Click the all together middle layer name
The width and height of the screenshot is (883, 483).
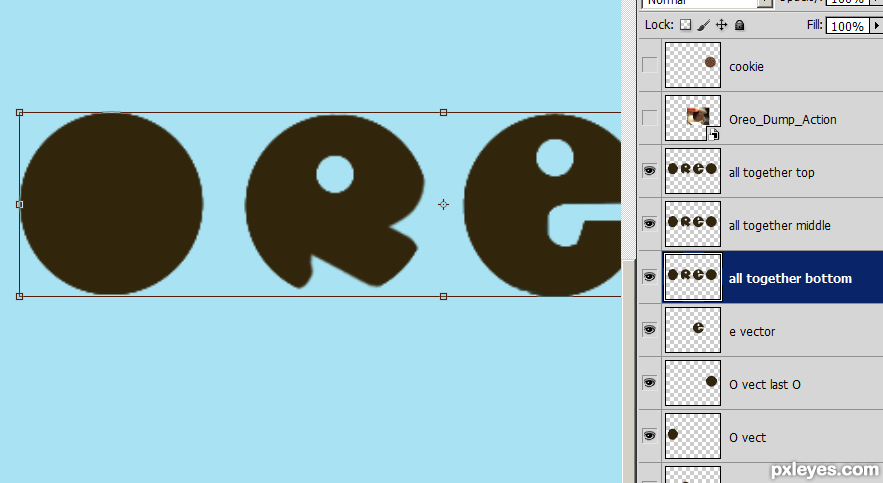(779, 226)
